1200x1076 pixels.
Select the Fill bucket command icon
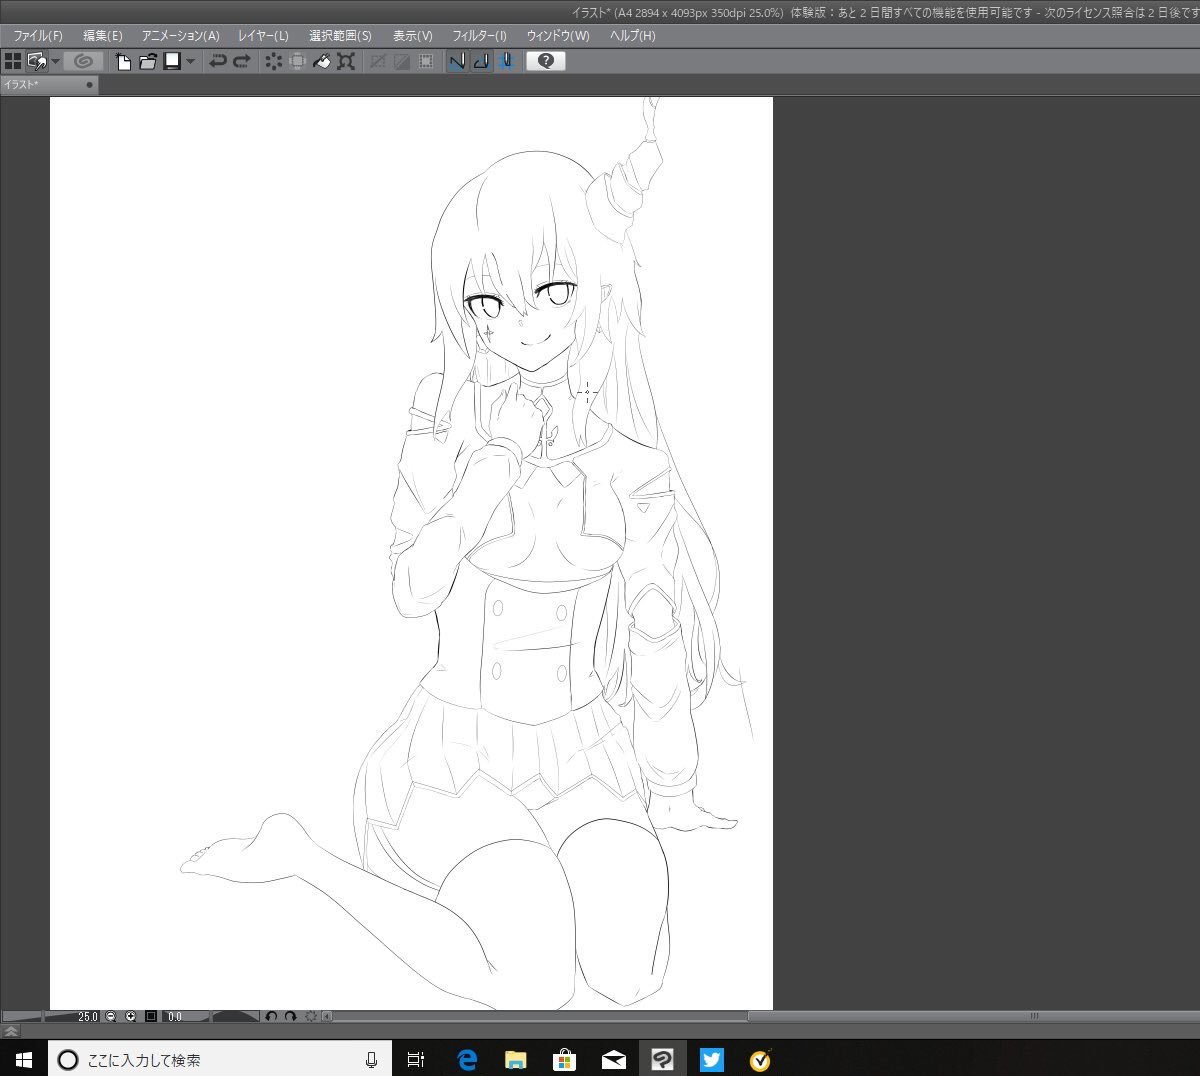[322, 61]
